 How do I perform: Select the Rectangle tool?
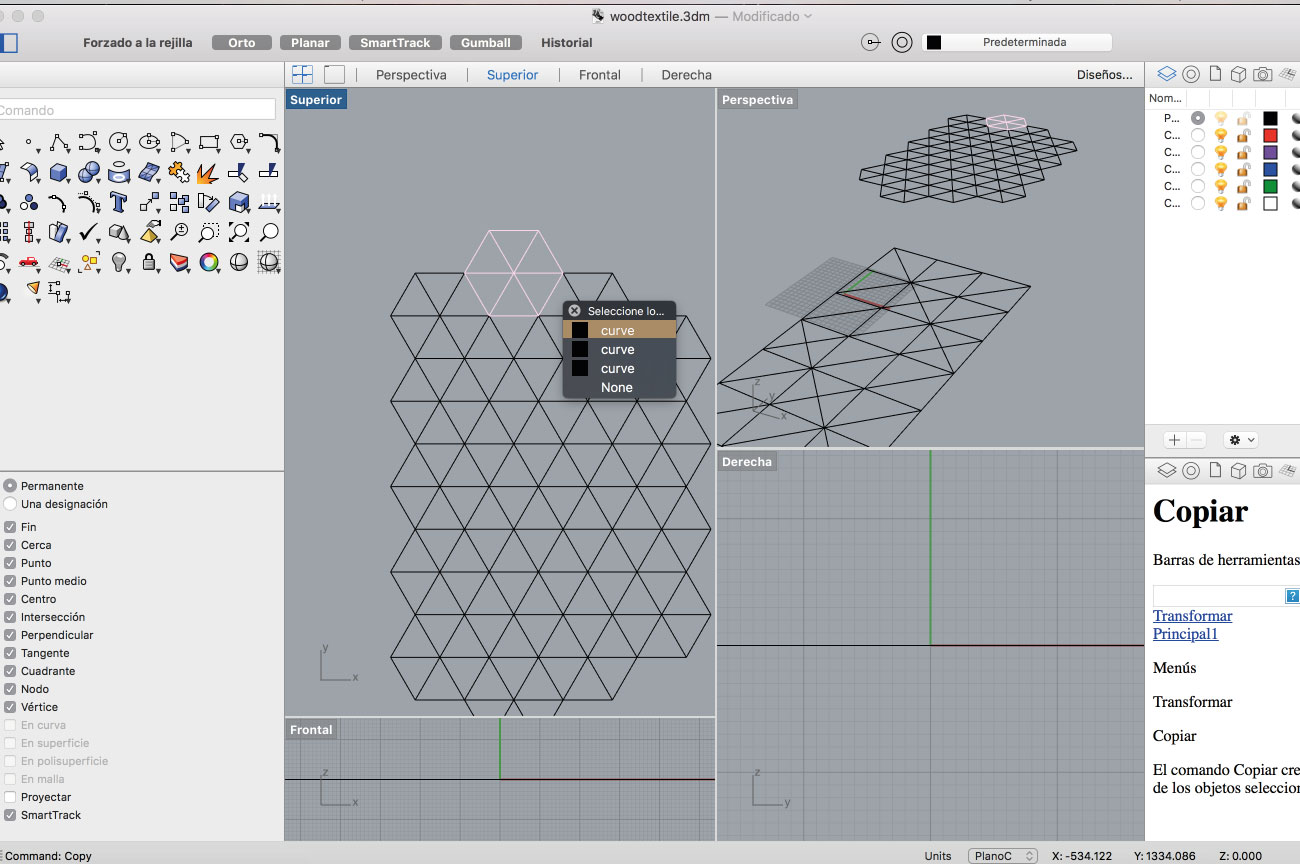coord(208,142)
